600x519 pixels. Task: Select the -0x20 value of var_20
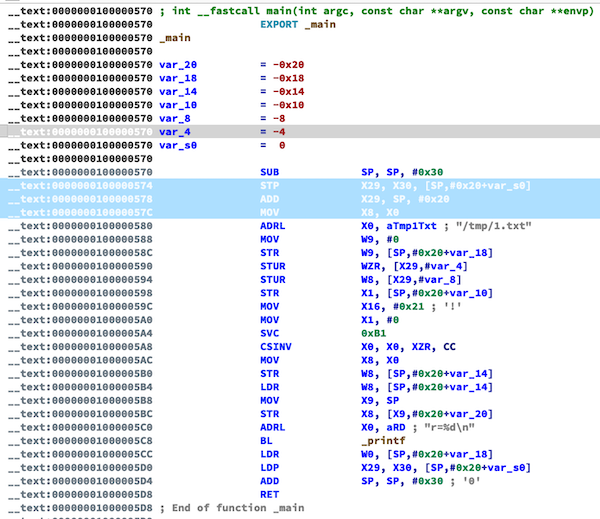coord(289,65)
